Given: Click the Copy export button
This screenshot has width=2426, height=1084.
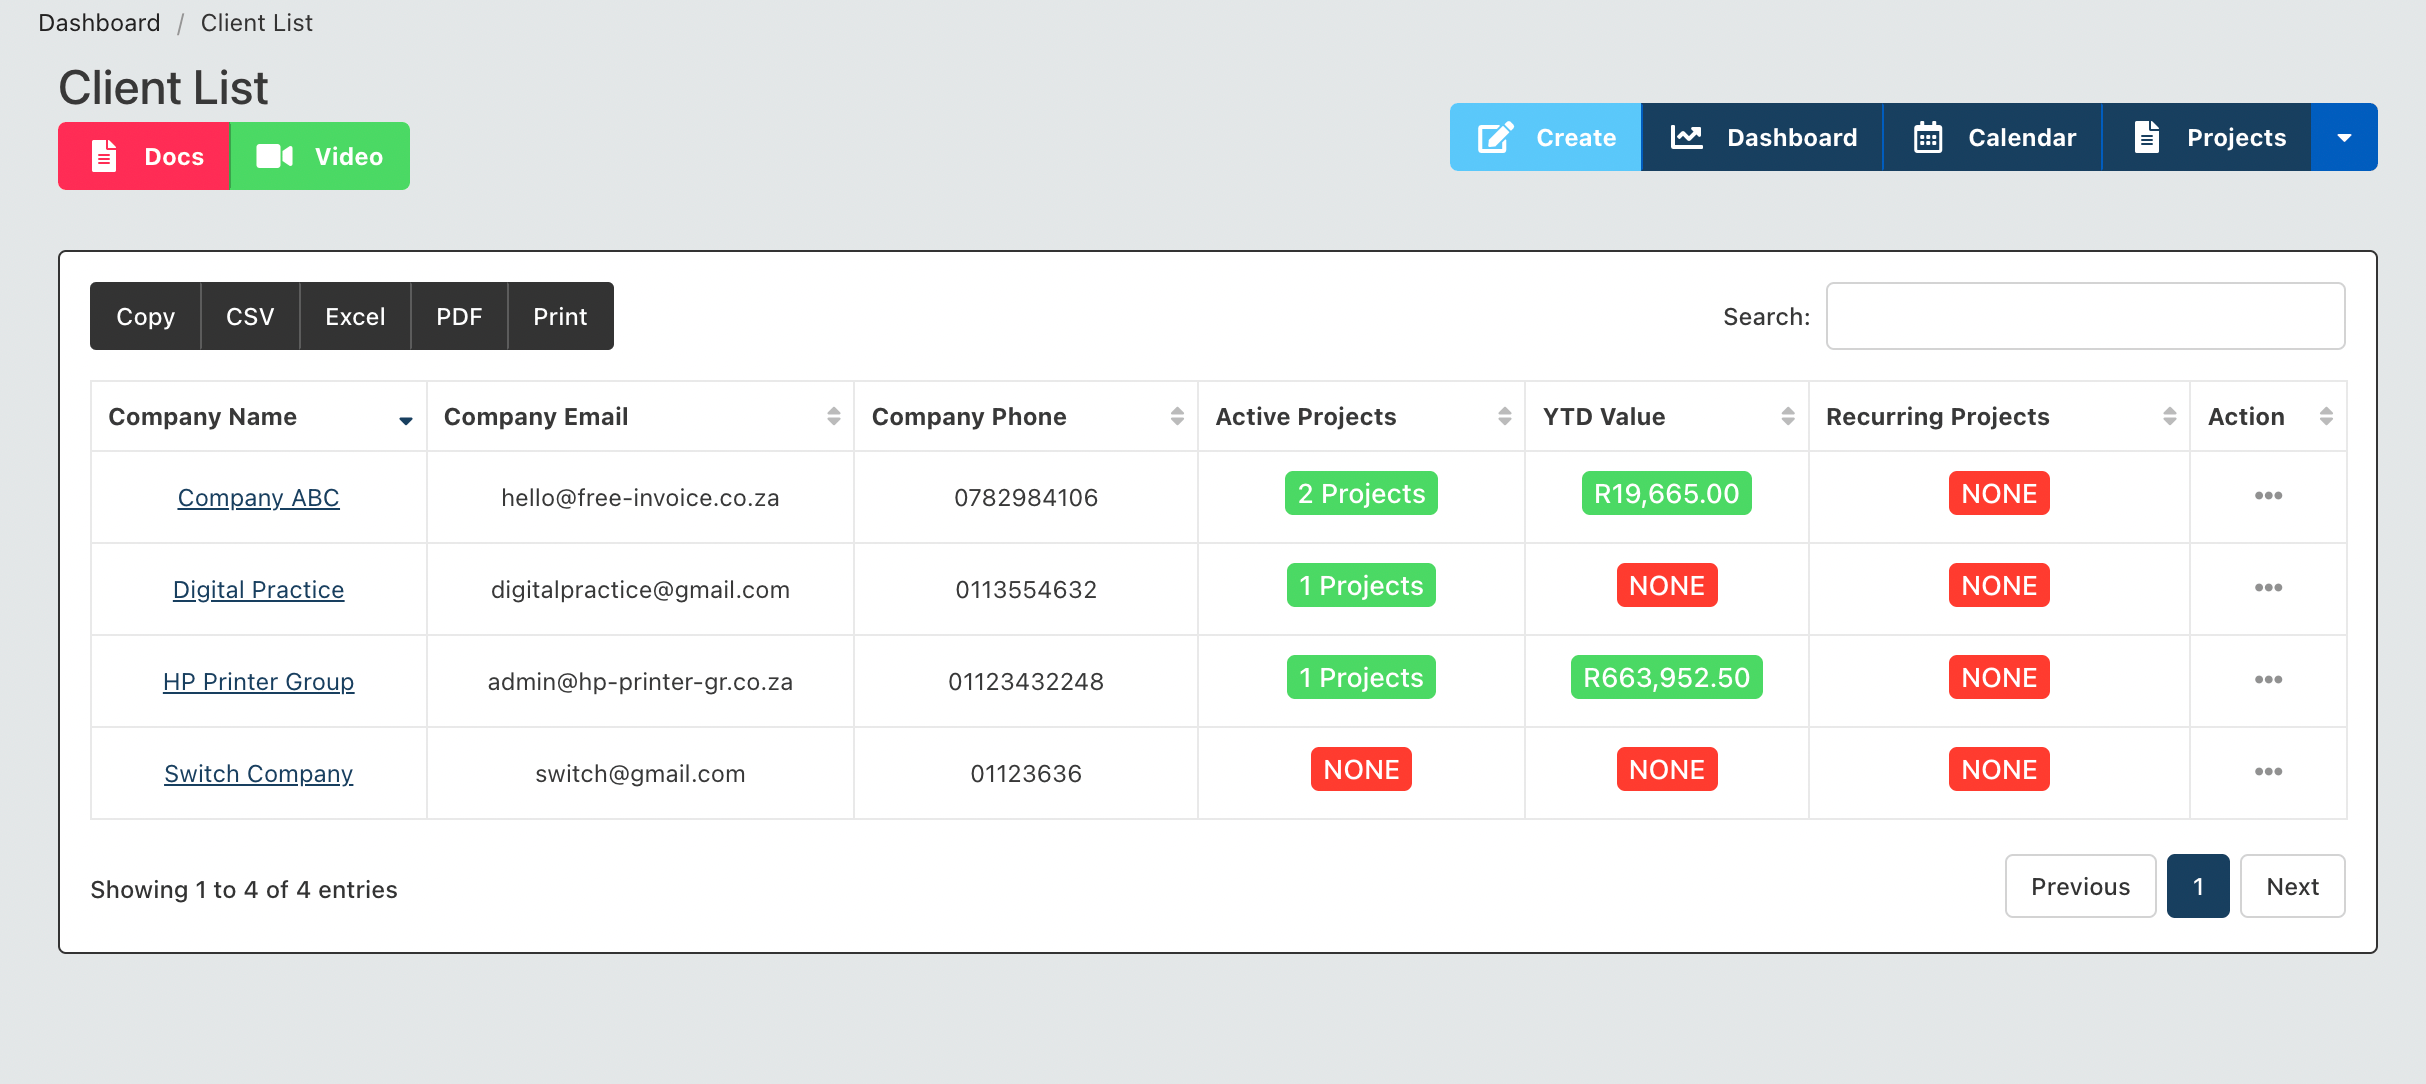Looking at the screenshot, I should pyautogui.click(x=145, y=315).
